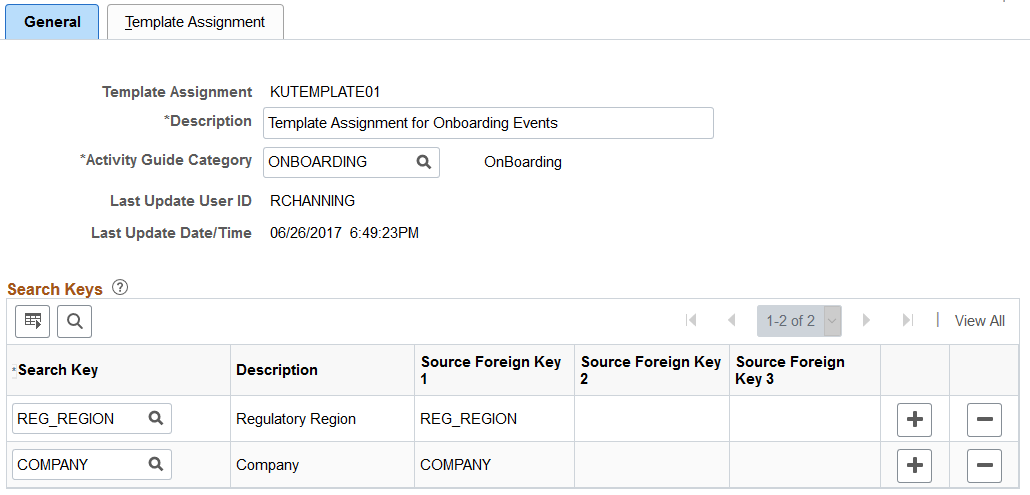Go to the last page arrow in grid
Image resolution: width=1030 pixels, height=495 pixels.
[908, 320]
